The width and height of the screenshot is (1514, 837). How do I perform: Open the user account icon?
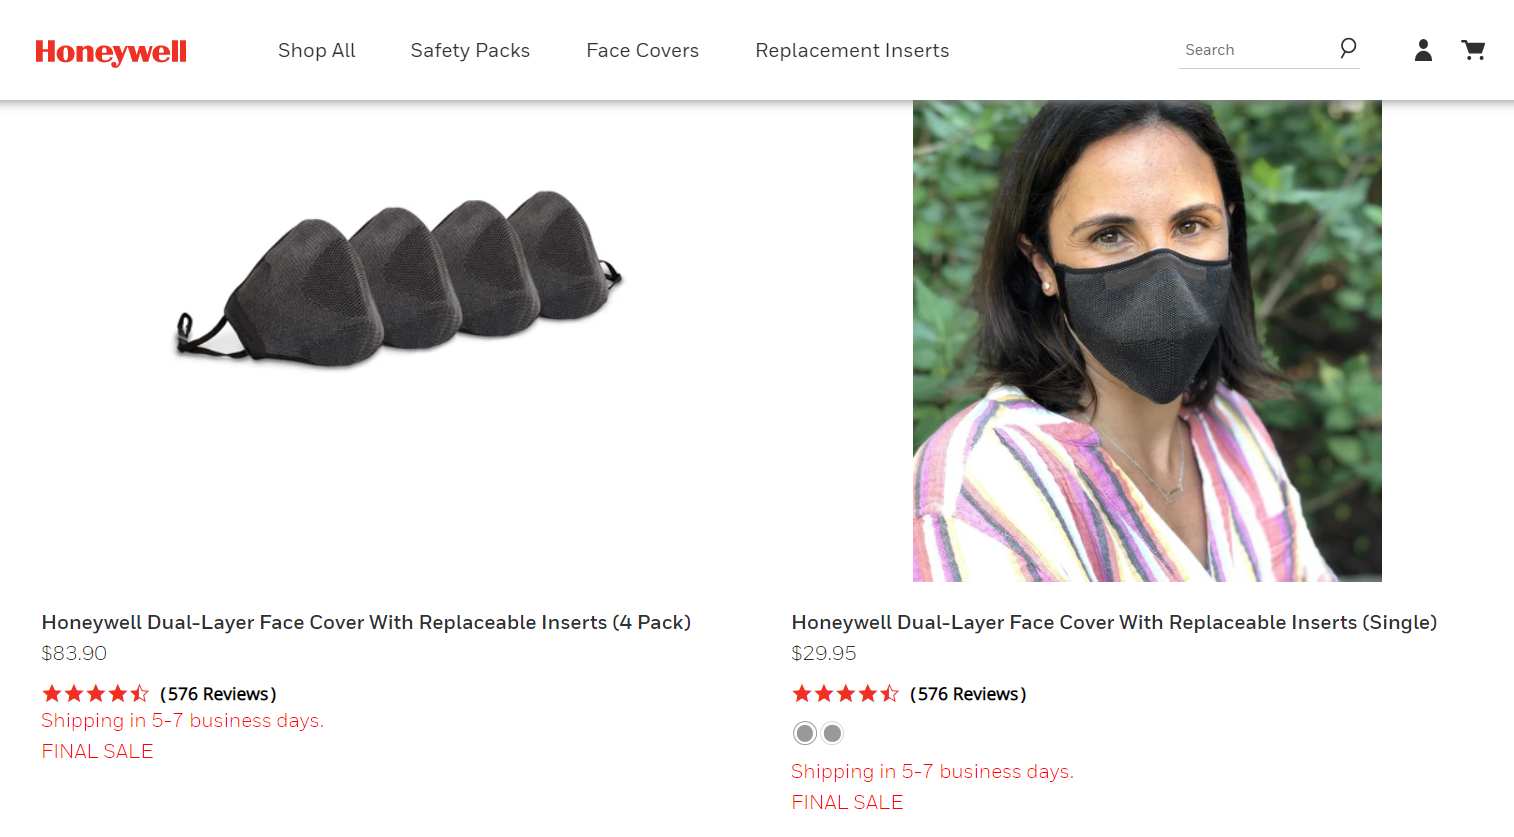[1423, 50]
